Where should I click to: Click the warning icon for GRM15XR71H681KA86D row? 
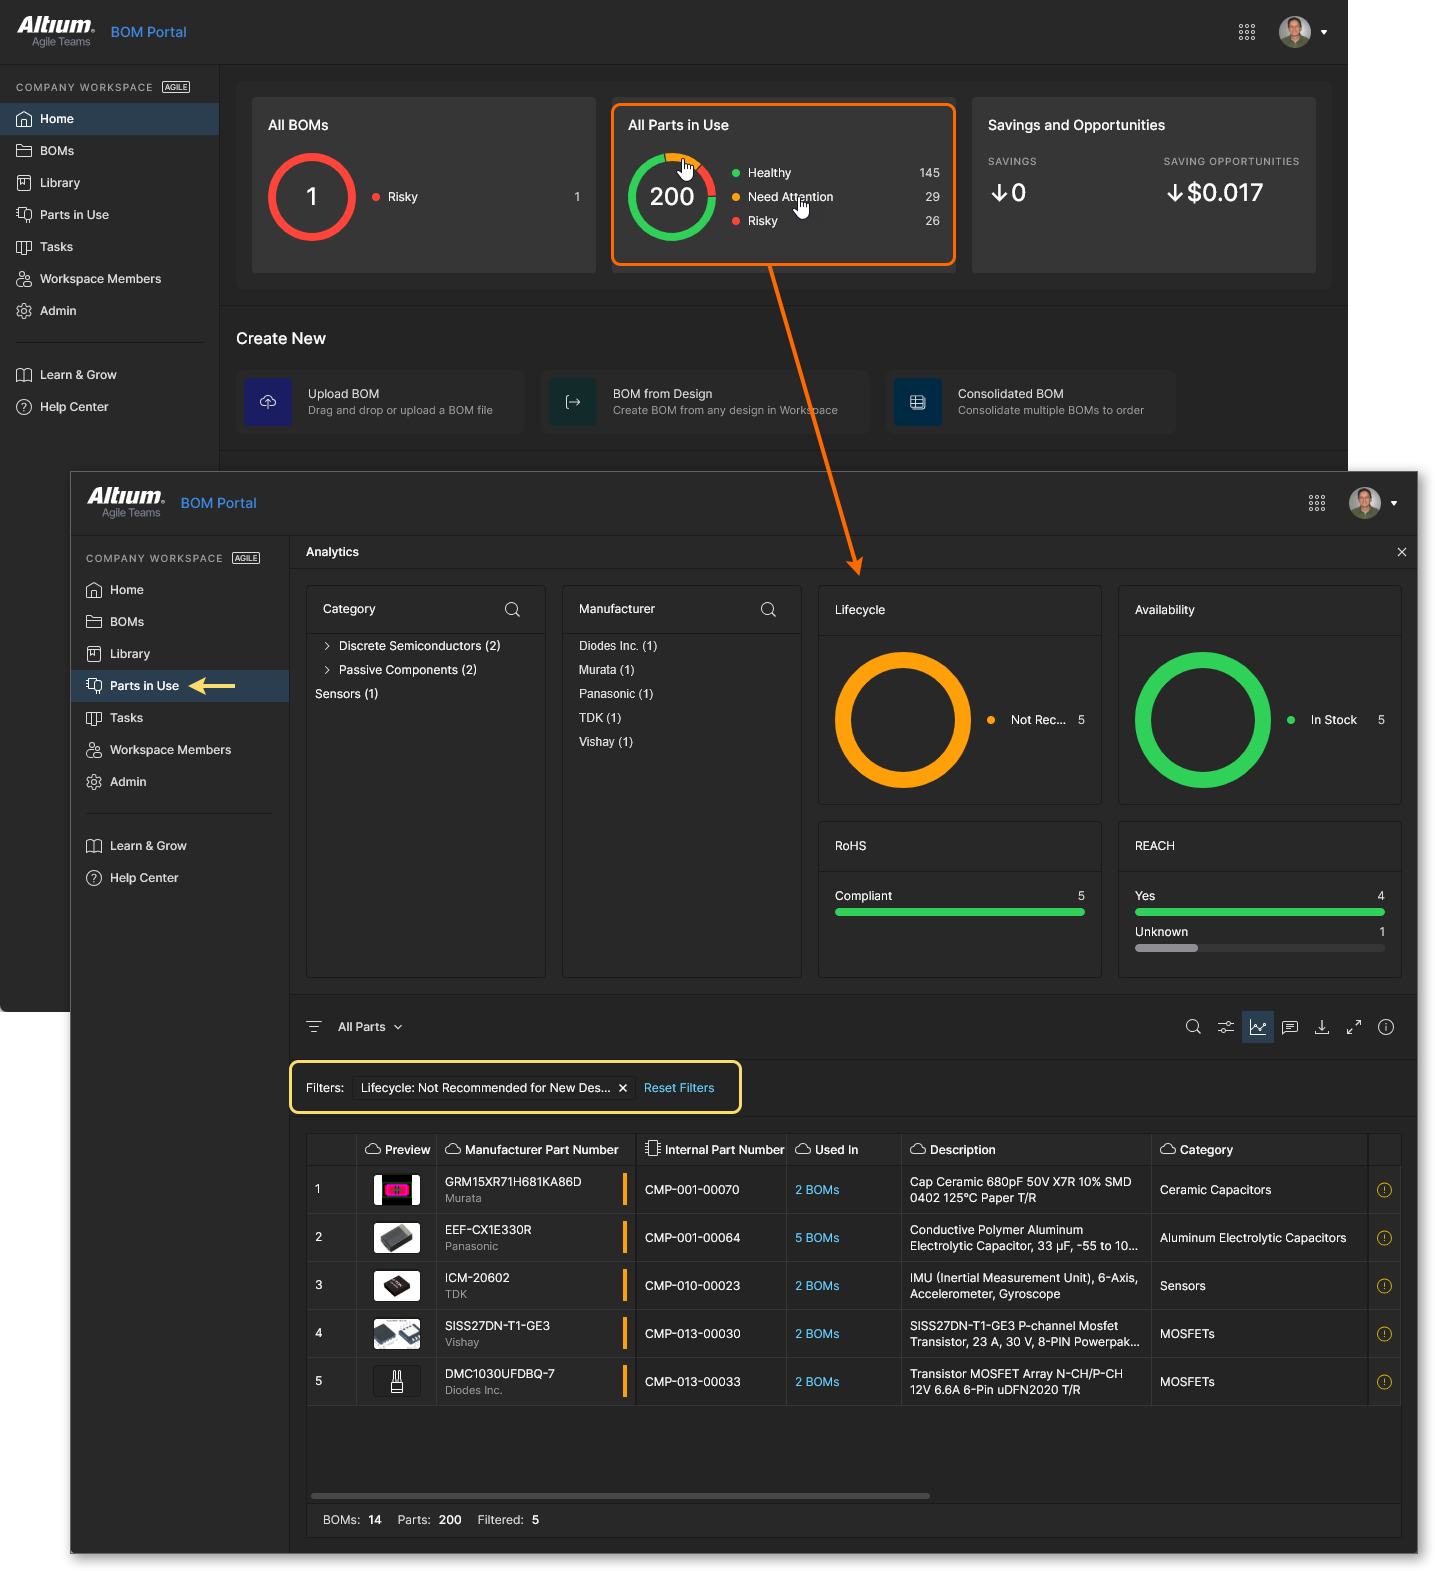click(1384, 1190)
